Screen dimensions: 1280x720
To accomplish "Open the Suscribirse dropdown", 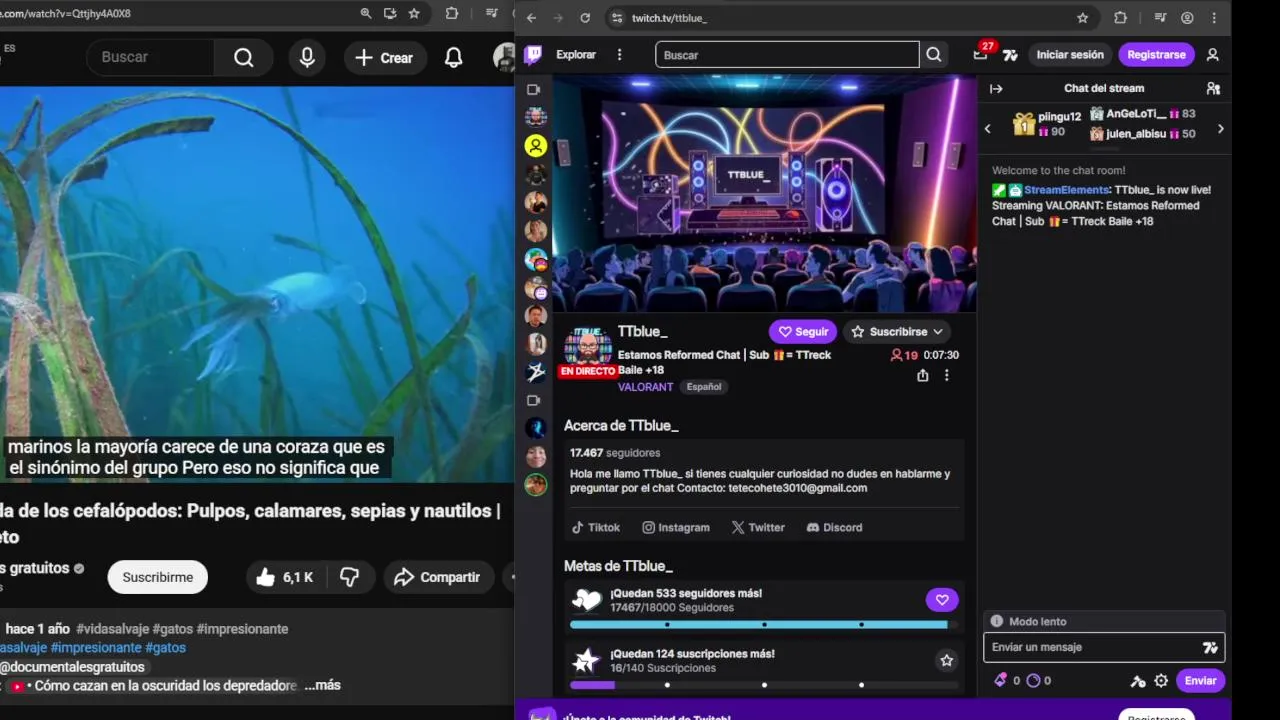I will [898, 332].
